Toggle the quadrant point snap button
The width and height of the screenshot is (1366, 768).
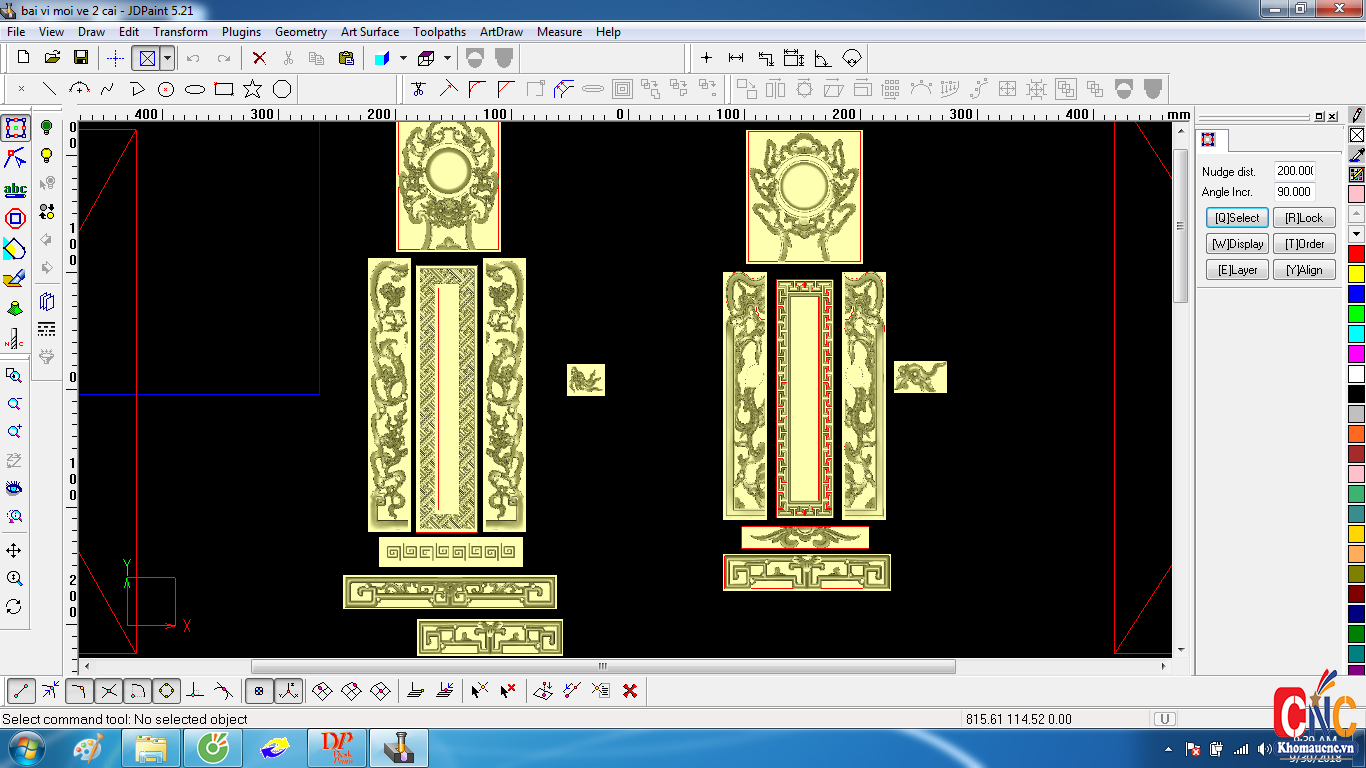tap(166, 690)
